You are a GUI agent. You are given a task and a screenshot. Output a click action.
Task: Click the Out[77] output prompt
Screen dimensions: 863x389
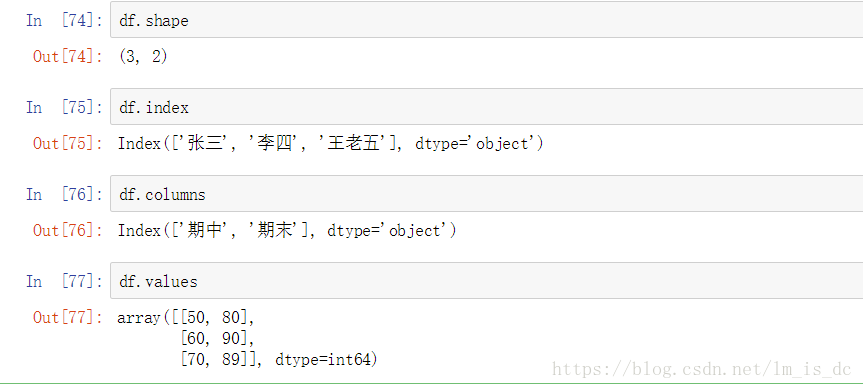pyautogui.click(x=67, y=317)
